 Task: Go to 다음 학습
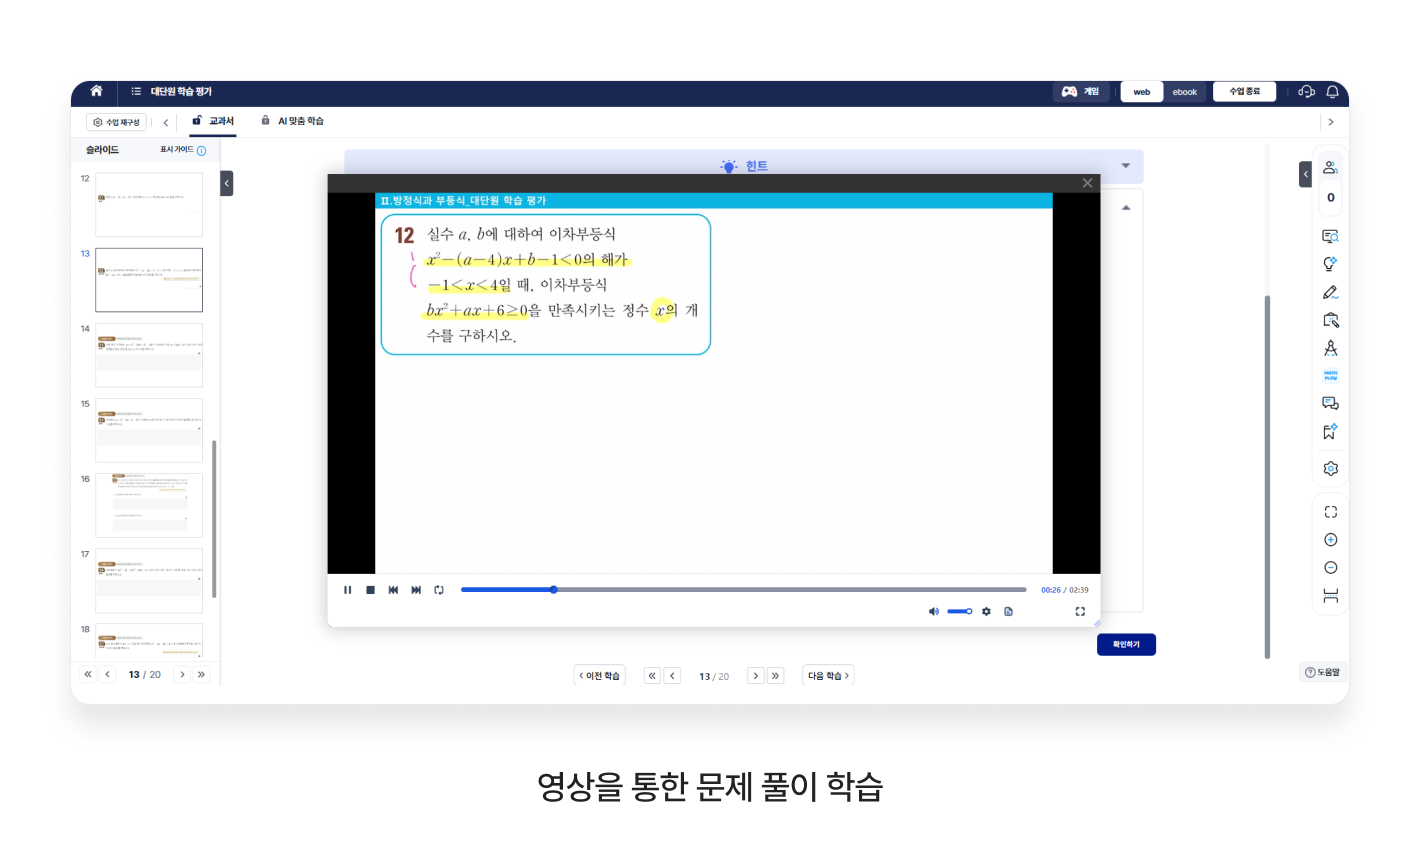click(829, 676)
